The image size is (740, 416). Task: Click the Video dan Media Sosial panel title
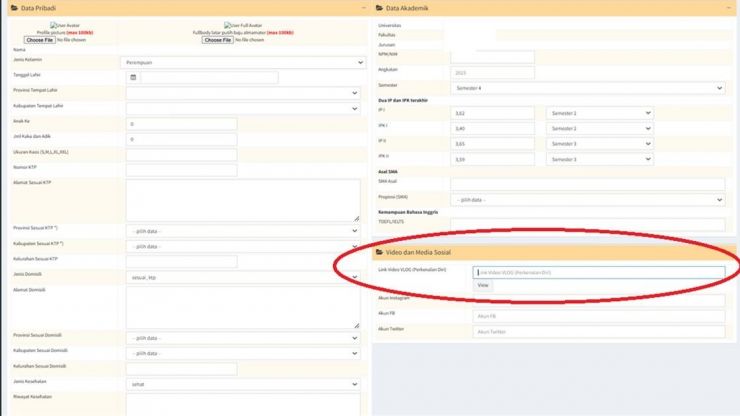(x=418, y=253)
